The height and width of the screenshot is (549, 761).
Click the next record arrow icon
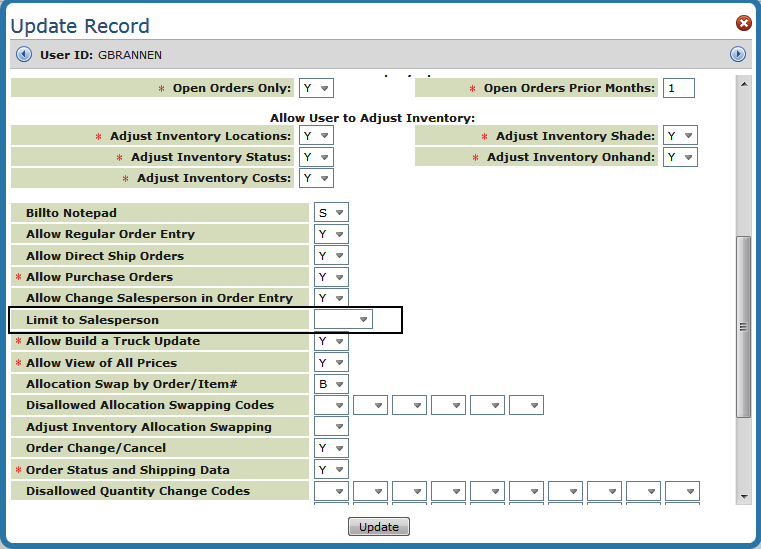pyautogui.click(x=738, y=54)
